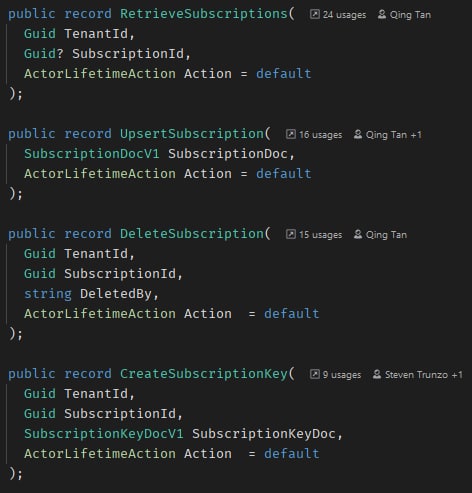The width and height of the screenshot is (472, 493).
Task: Click usages icon beside CreateSubscriptionKey
Action: (315, 374)
